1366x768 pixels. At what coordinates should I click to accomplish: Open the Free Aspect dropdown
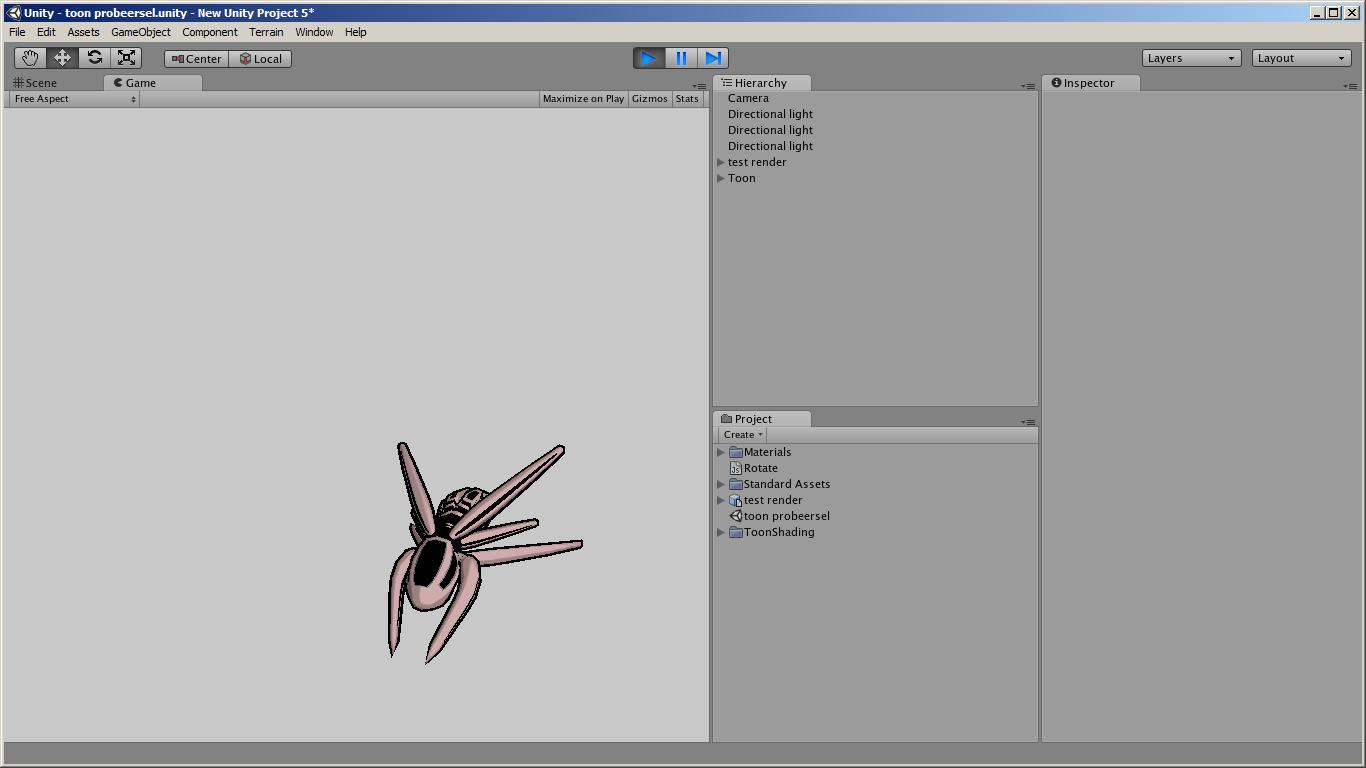[70, 98]
